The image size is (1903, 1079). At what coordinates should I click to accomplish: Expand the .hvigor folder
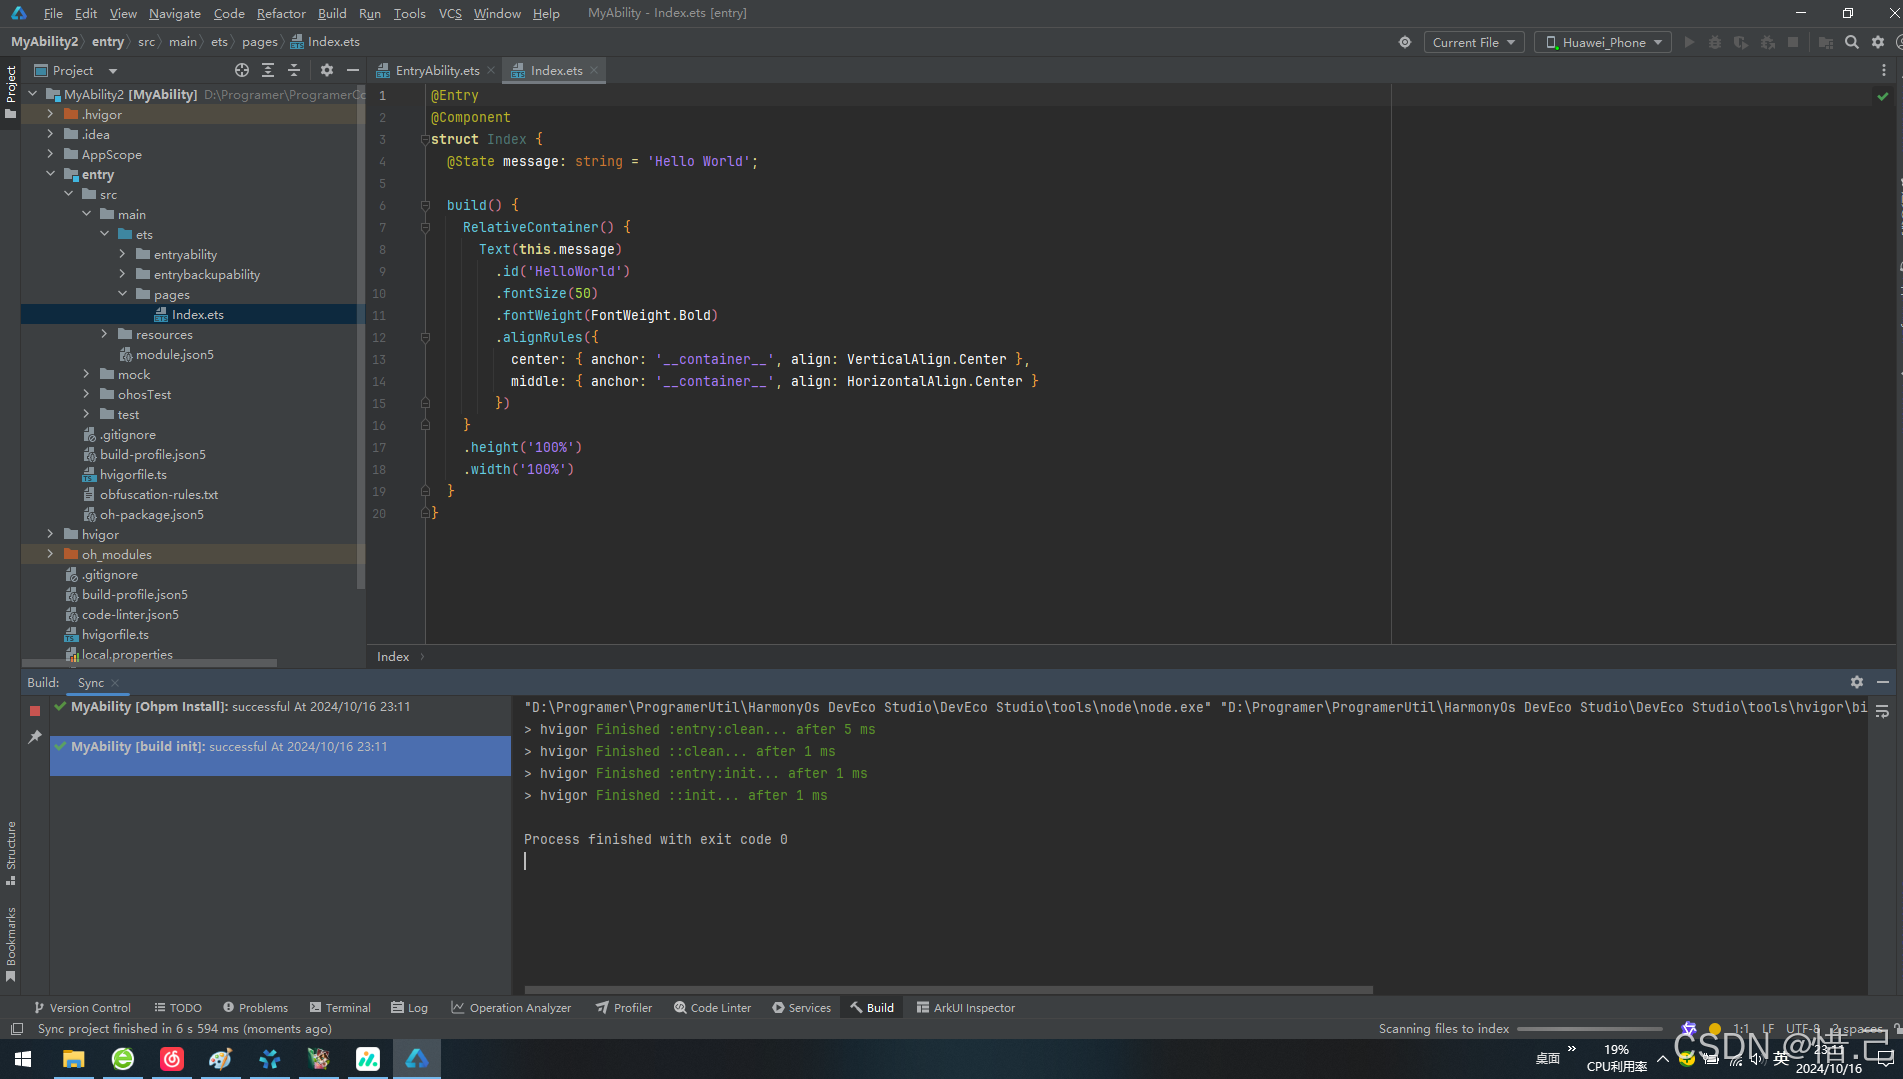[50, 114]
